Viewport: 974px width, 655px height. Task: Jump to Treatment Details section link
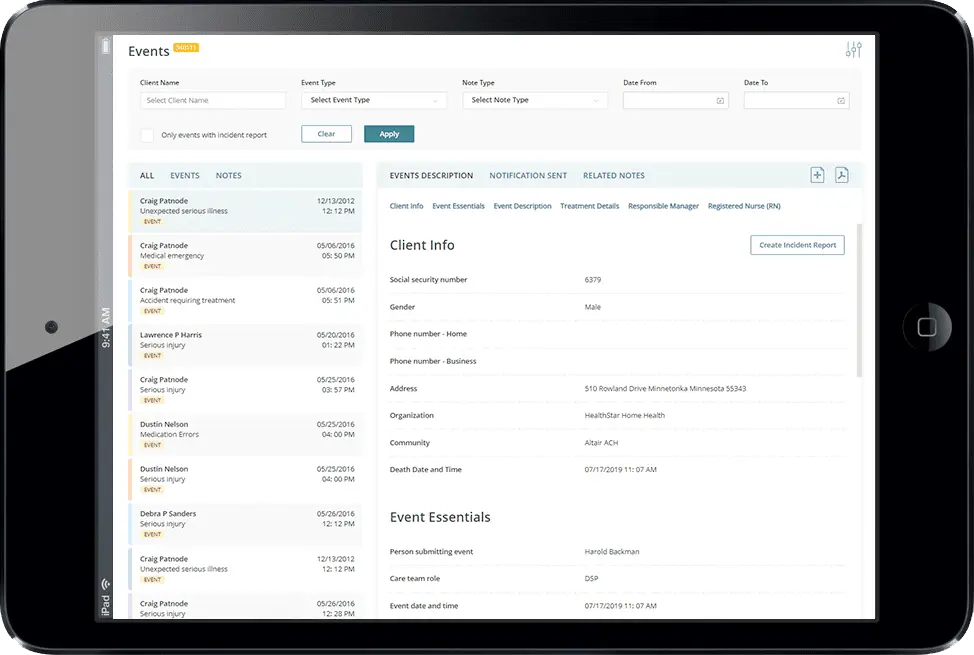pos(589,206)
